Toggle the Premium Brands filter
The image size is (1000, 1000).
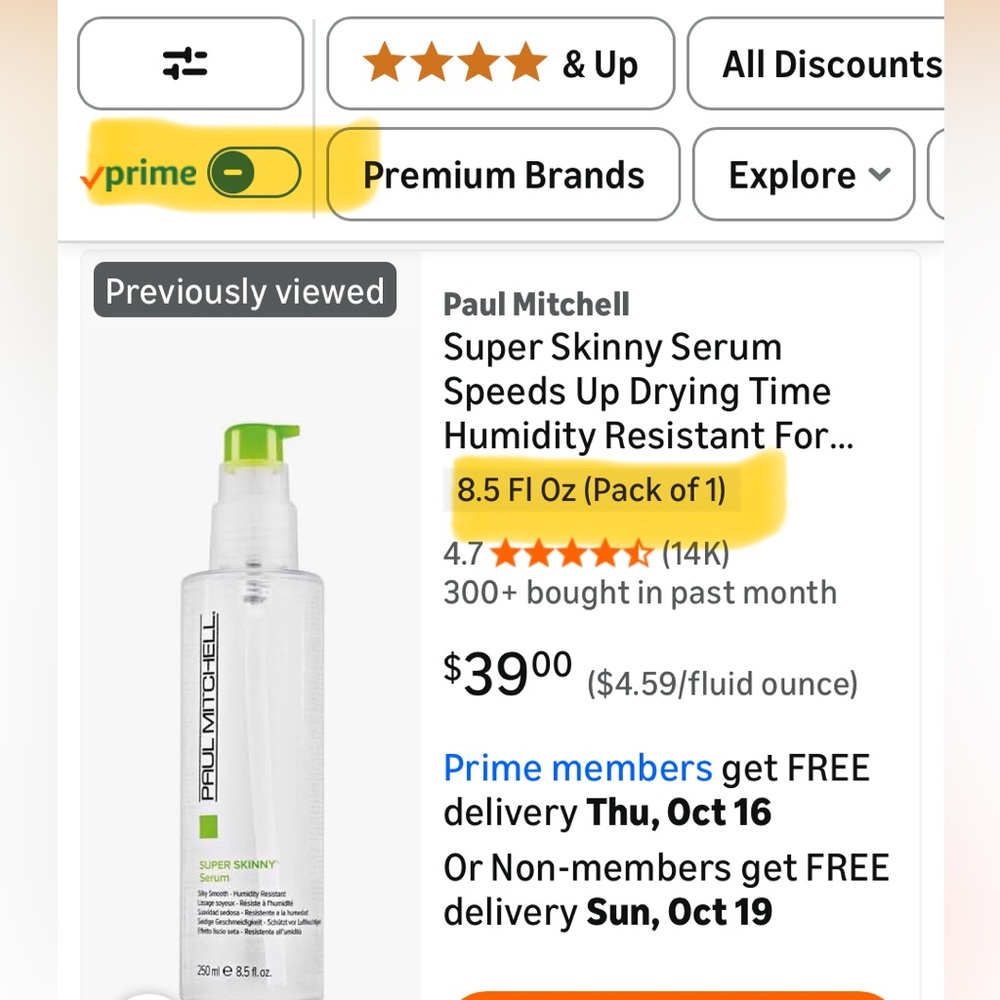(x=503, y=173)
